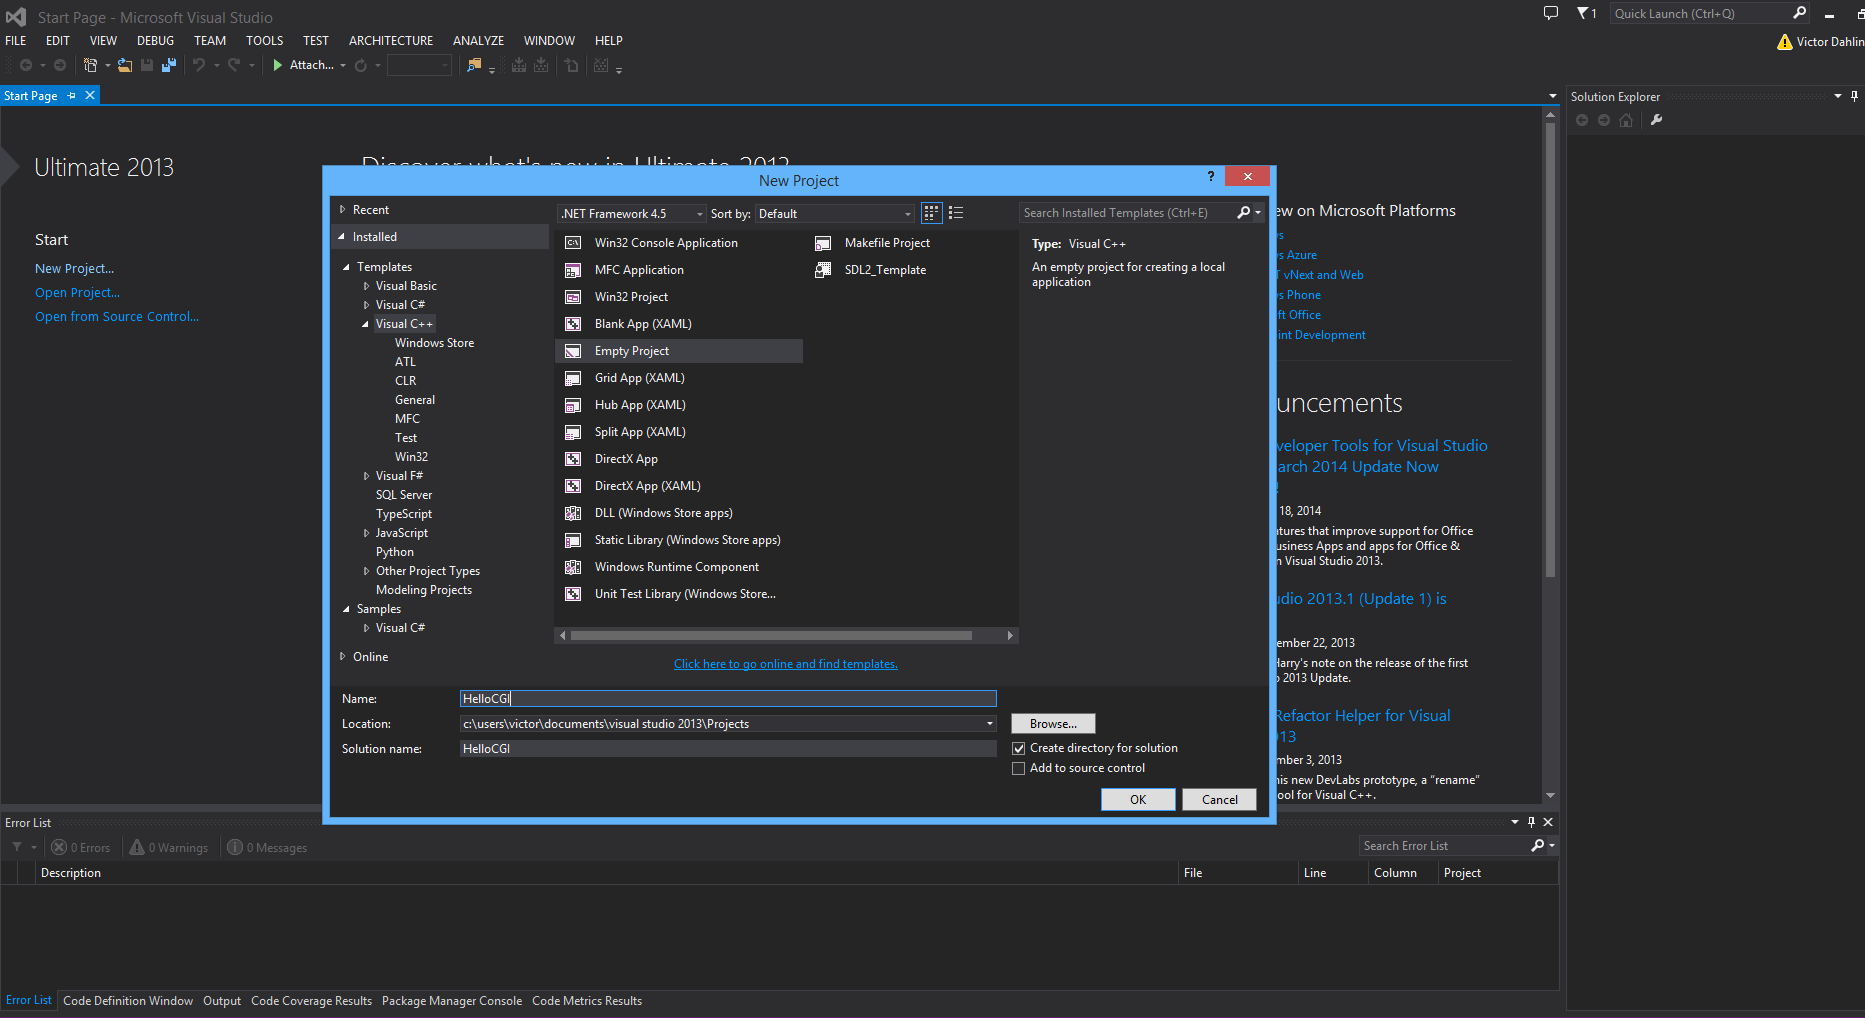Click Open from Source Control... link
Image resolution: width=1865 pixels, height=1018 pixels.
[117, 317]
